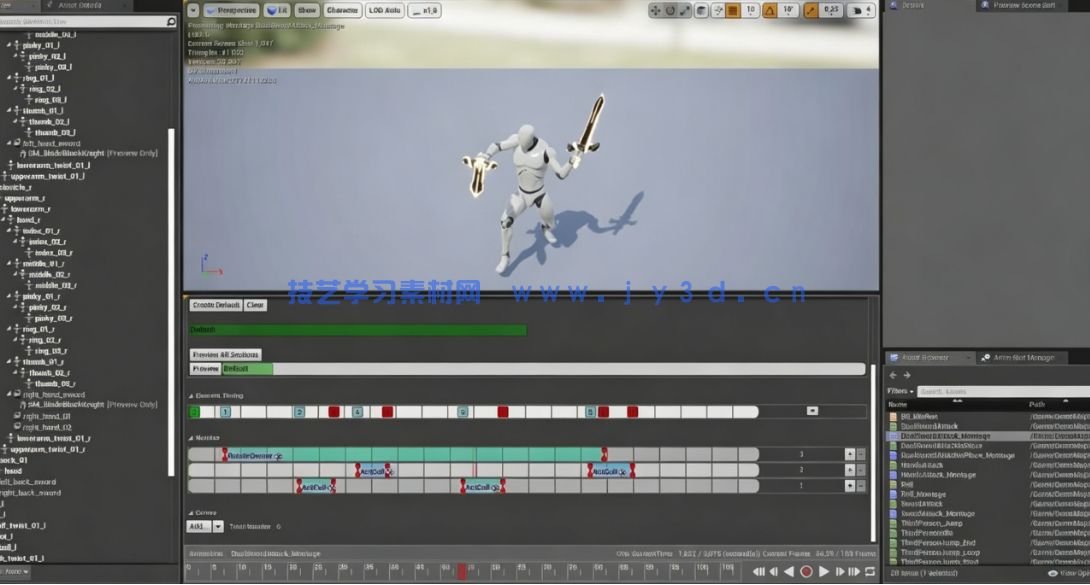Click the Preview All Sections button
Image resolution: width=1090 pixels, height=585 pixels.
pyautogui.click(x=225, y=354)
